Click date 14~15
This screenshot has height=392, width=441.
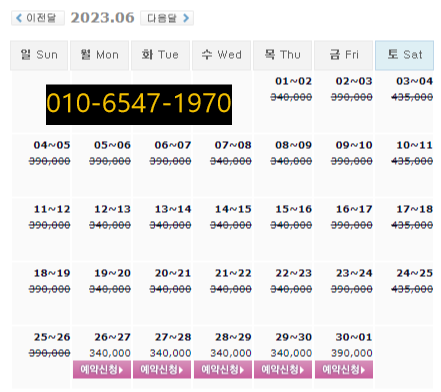[x=233, y=209]
